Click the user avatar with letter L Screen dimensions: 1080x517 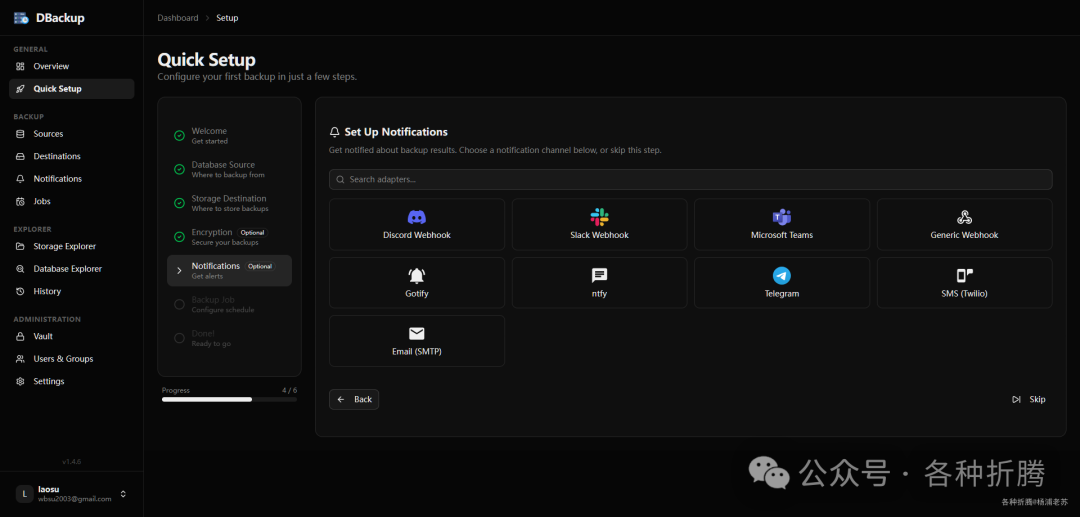coord(25,494)
